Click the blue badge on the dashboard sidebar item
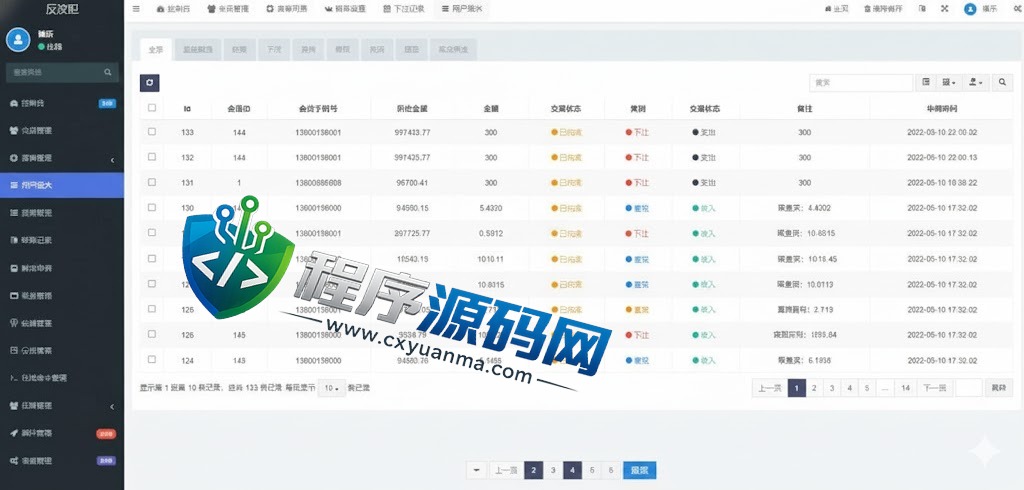Screen dimensions: 1024x490 (107, 103)
